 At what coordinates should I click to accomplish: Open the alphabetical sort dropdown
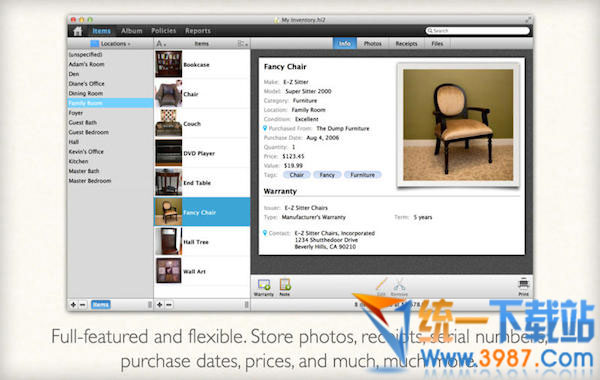pos(161,44)
